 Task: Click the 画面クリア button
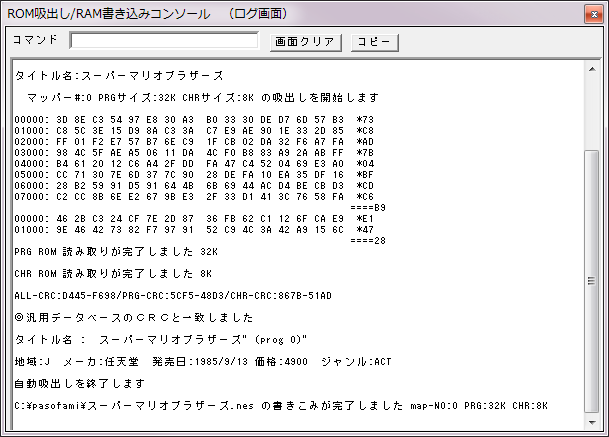click(x=306, y=42)
